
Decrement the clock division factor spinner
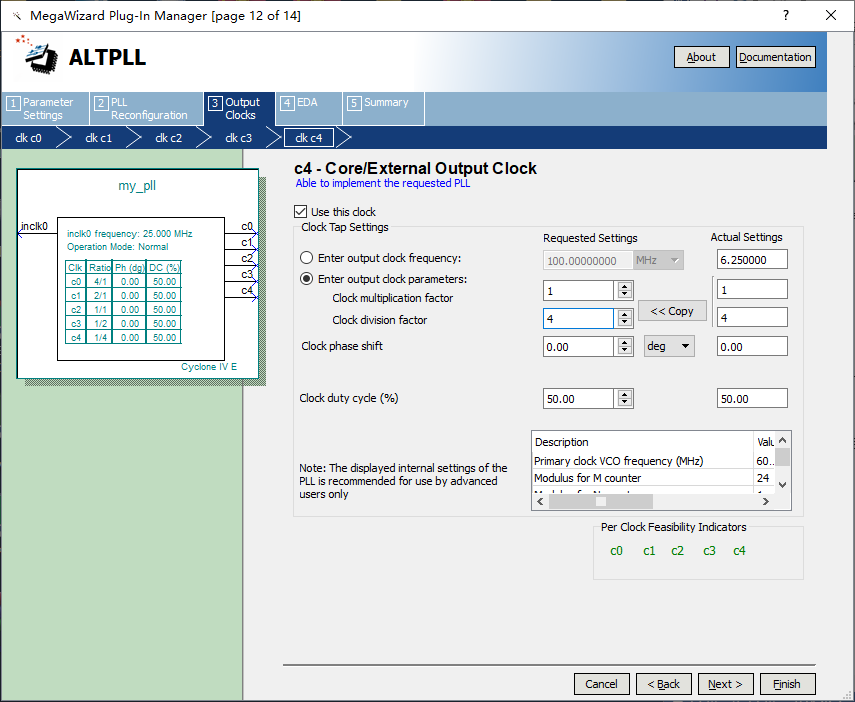625,323
